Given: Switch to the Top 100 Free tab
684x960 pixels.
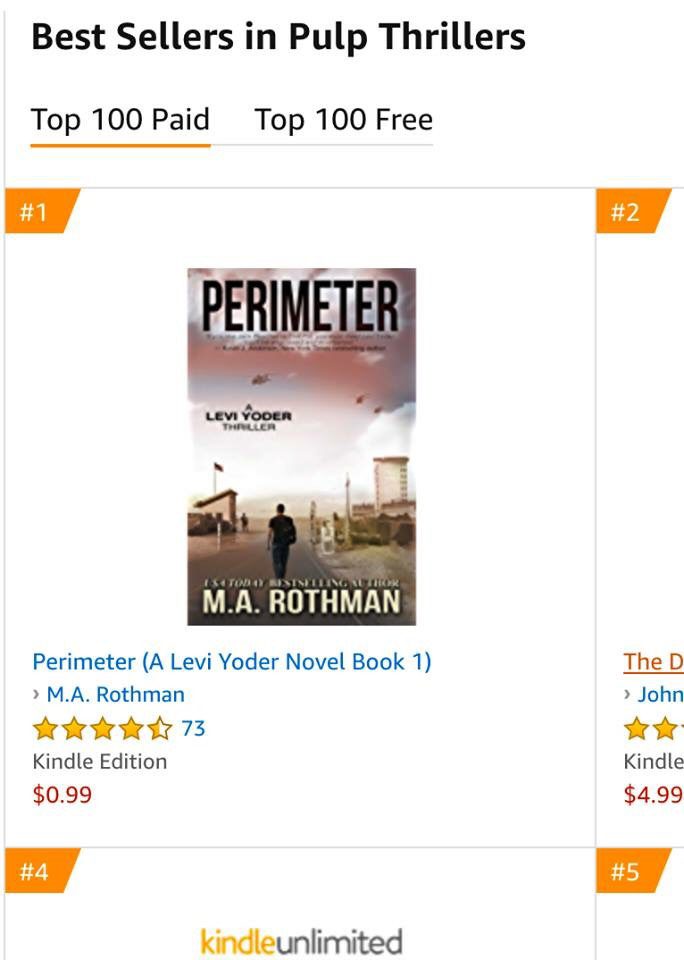Looking at the screenshot, I should (x=343, y=121).
